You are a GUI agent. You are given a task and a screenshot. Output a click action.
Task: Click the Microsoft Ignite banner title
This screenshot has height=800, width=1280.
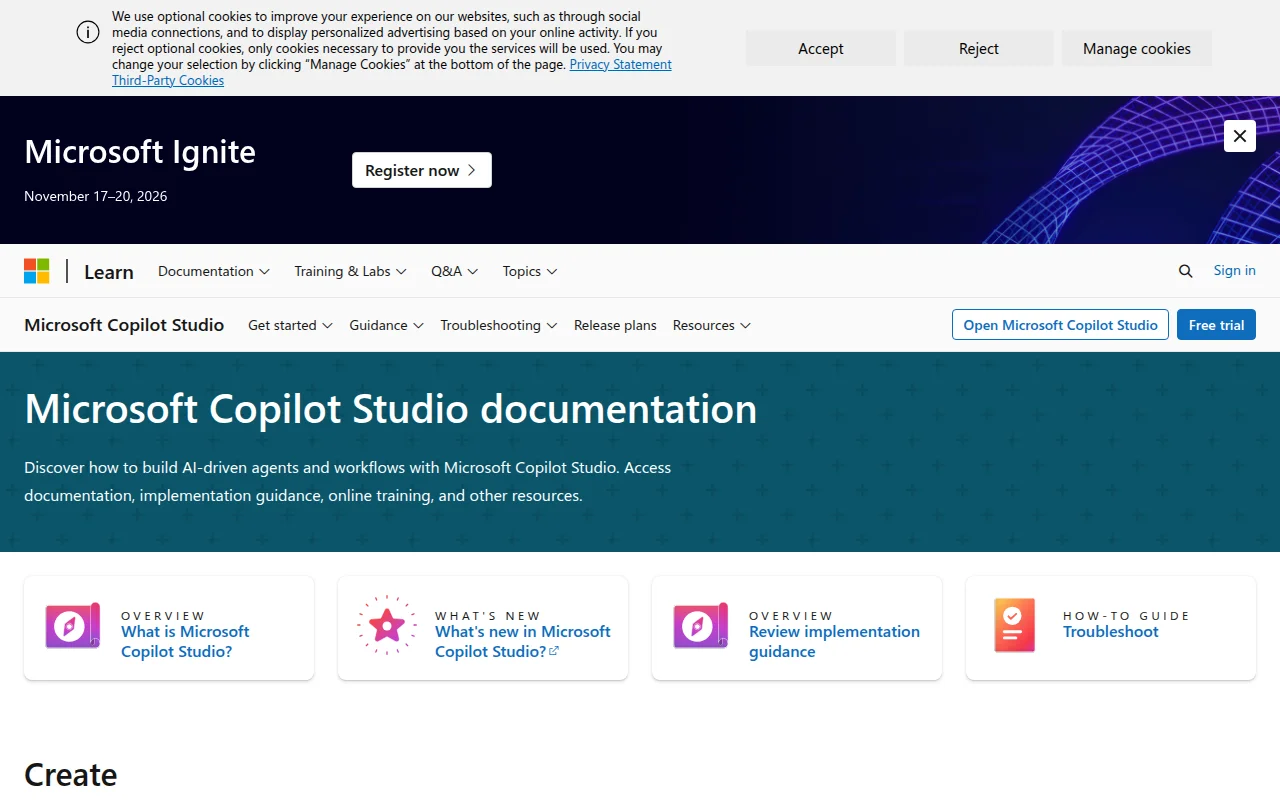click(140, 152)
